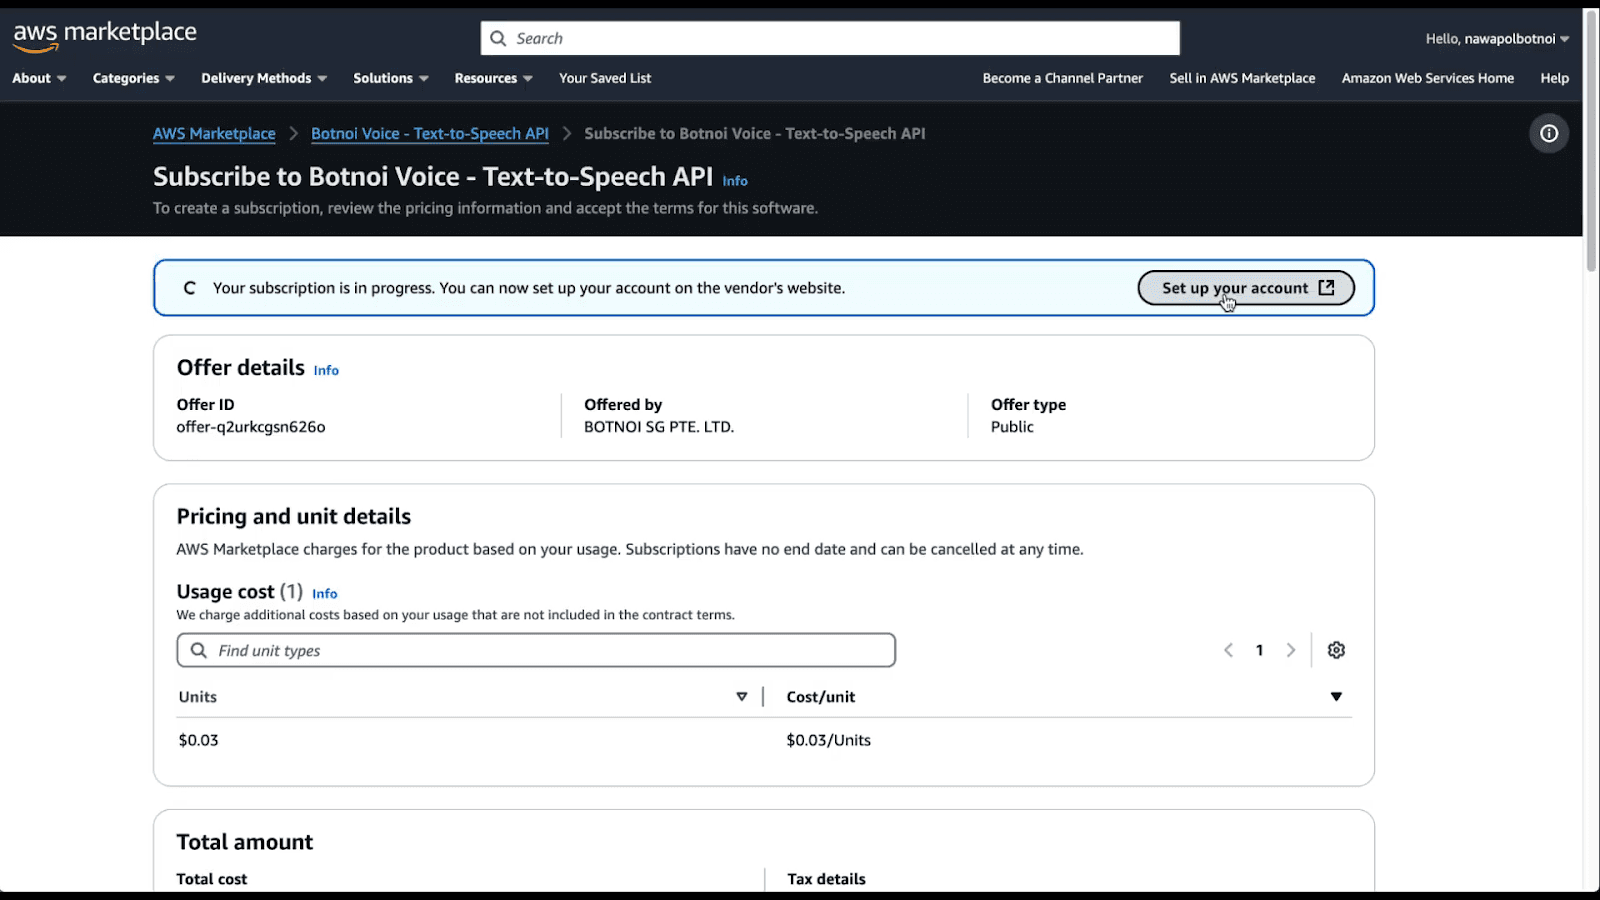Click the Total amount heading
This screenshot has height=900, width=1600.
point(245,842)
